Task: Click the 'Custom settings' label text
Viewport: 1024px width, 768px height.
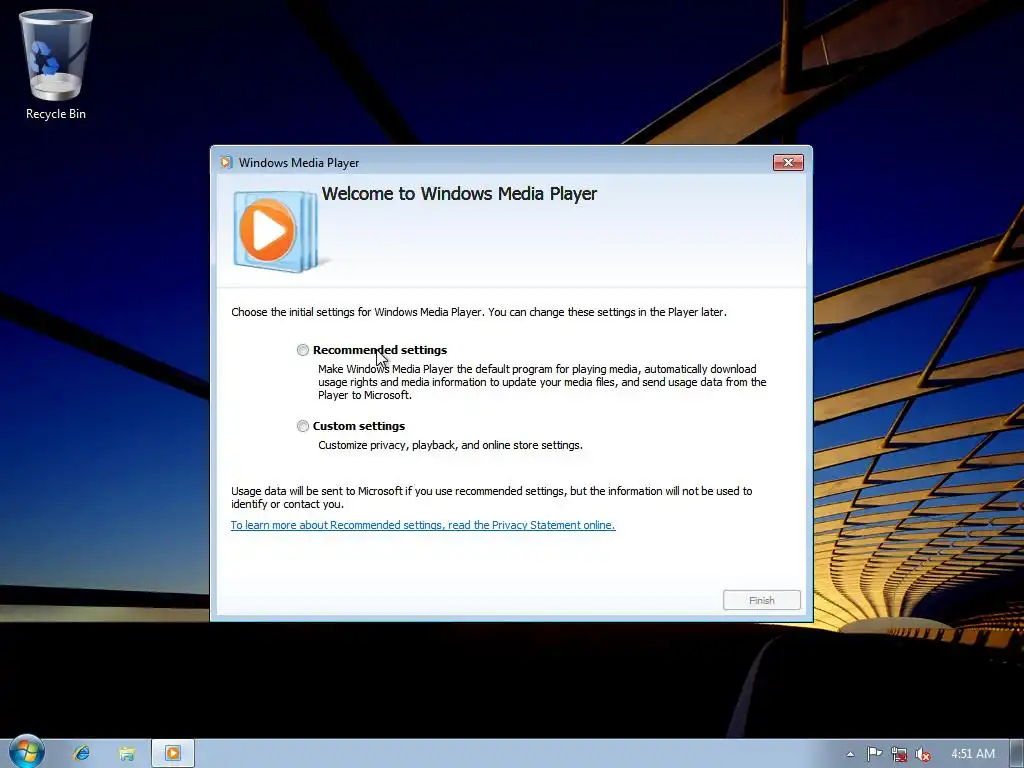Action: (359, 426)
